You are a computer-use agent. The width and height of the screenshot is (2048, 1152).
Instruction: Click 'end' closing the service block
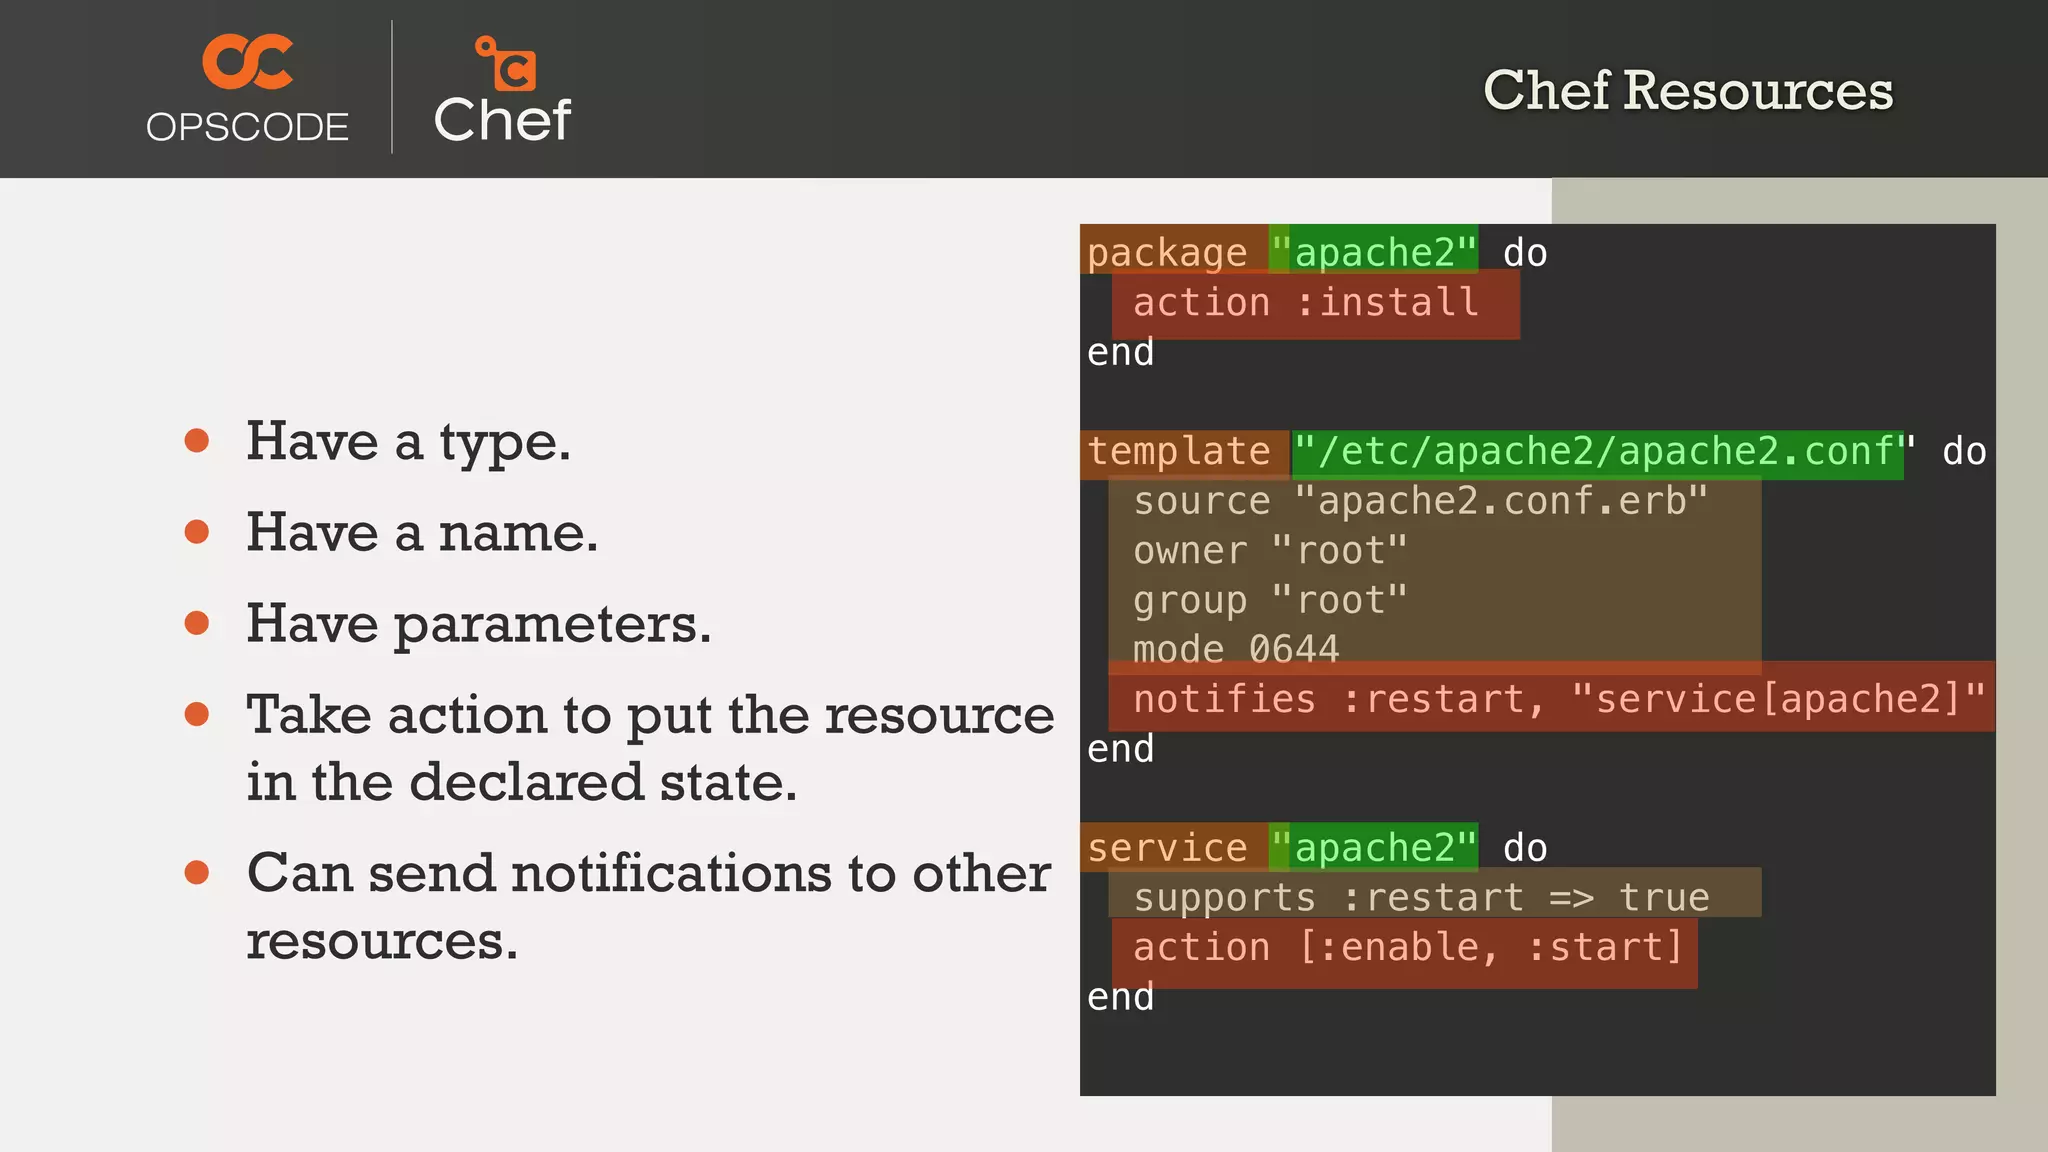coord(1120,997)
